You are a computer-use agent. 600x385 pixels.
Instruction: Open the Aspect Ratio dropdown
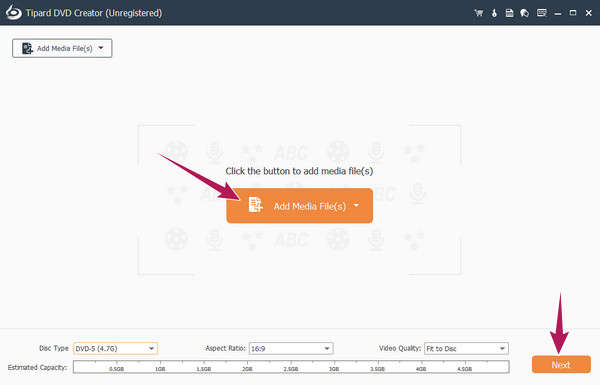tap(291, 348)
